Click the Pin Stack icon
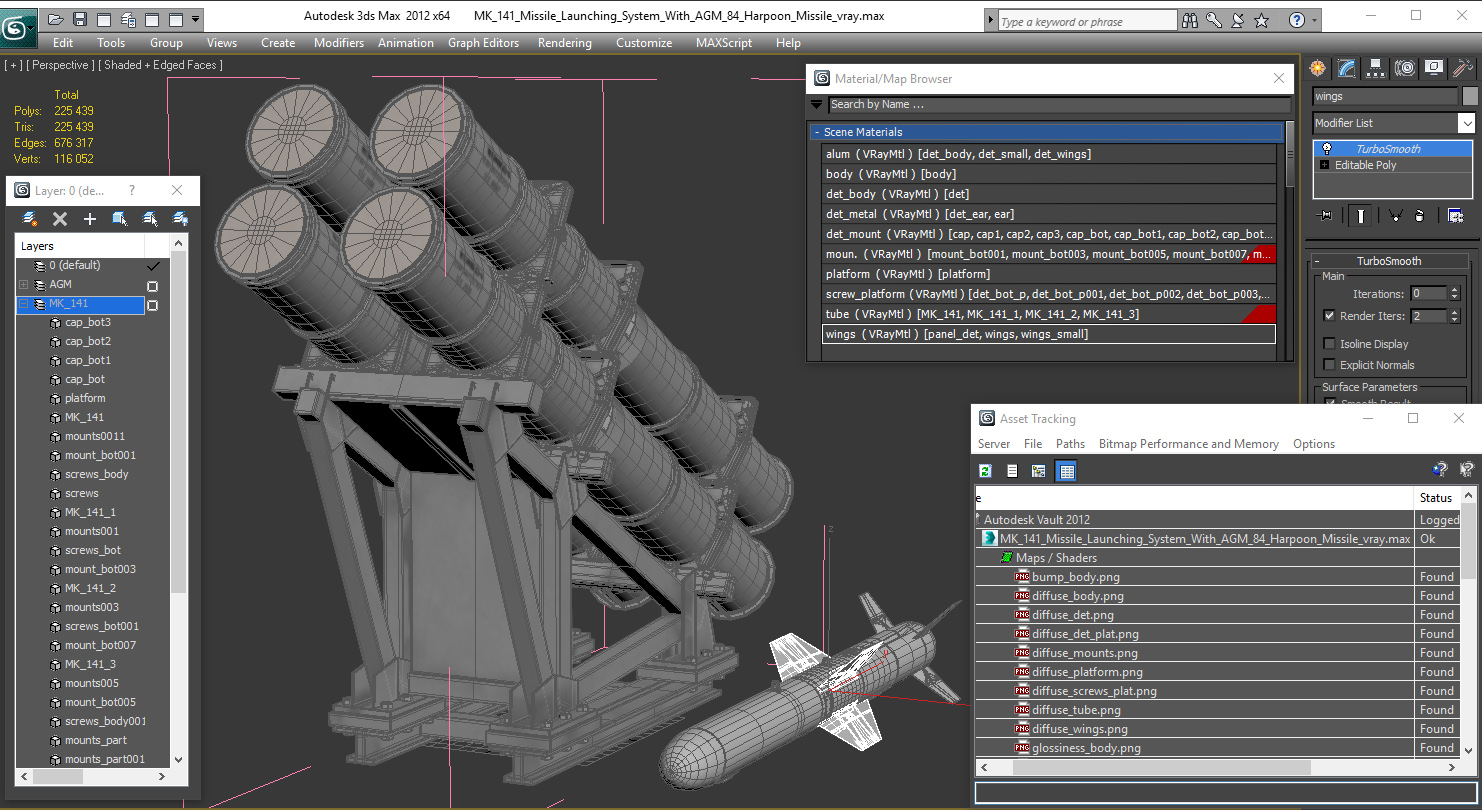 click(1326, 215)
